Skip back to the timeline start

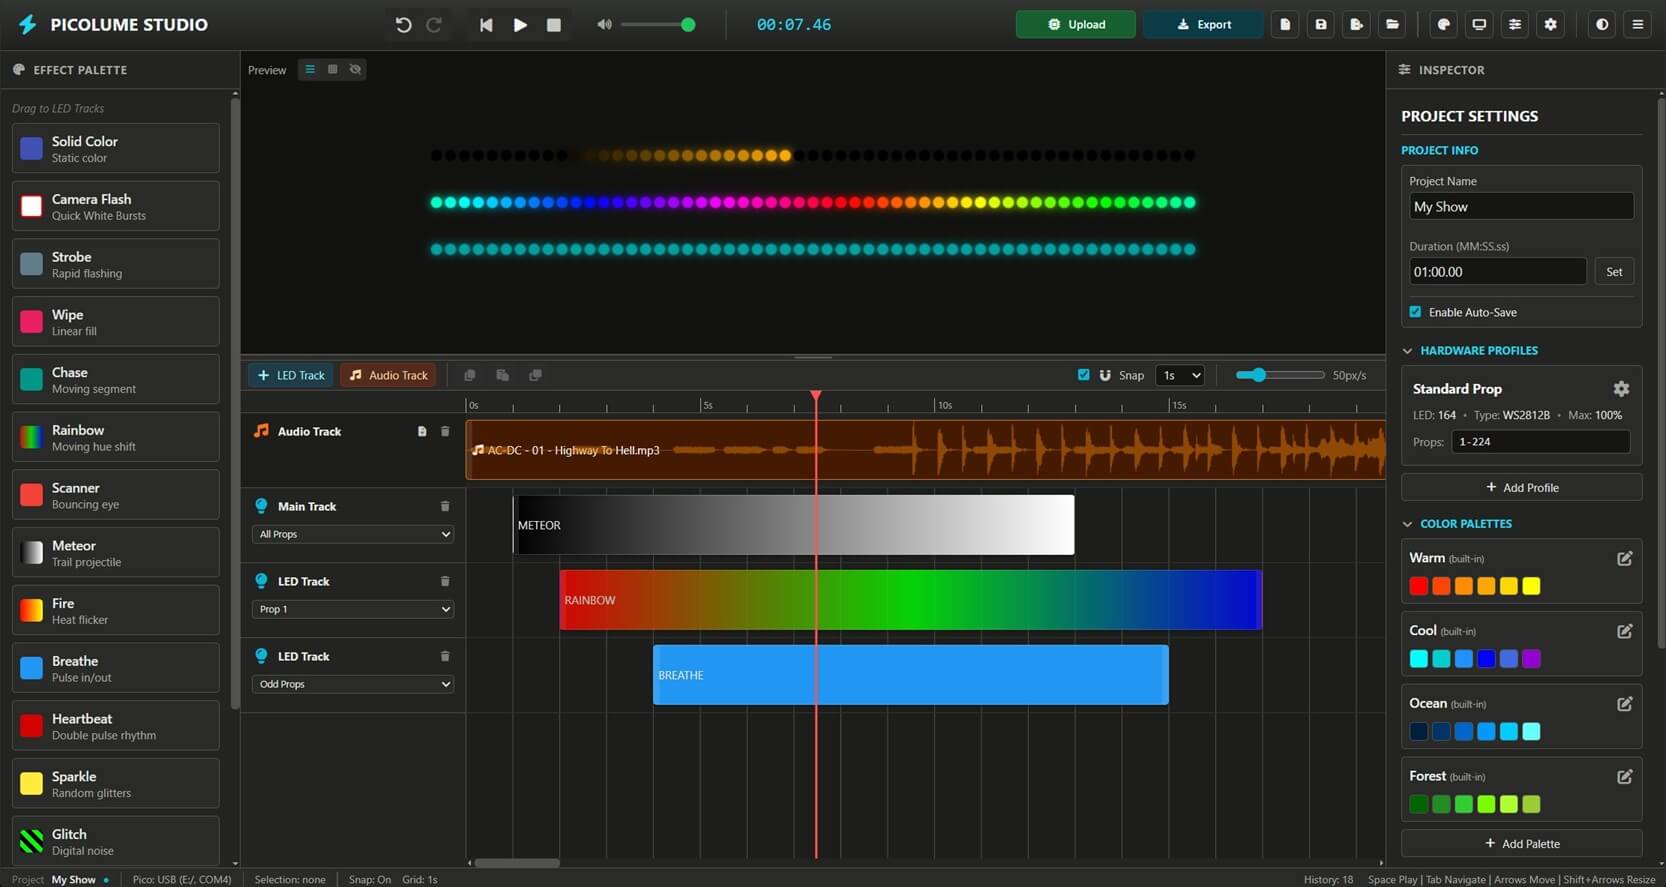pos(486,25)
